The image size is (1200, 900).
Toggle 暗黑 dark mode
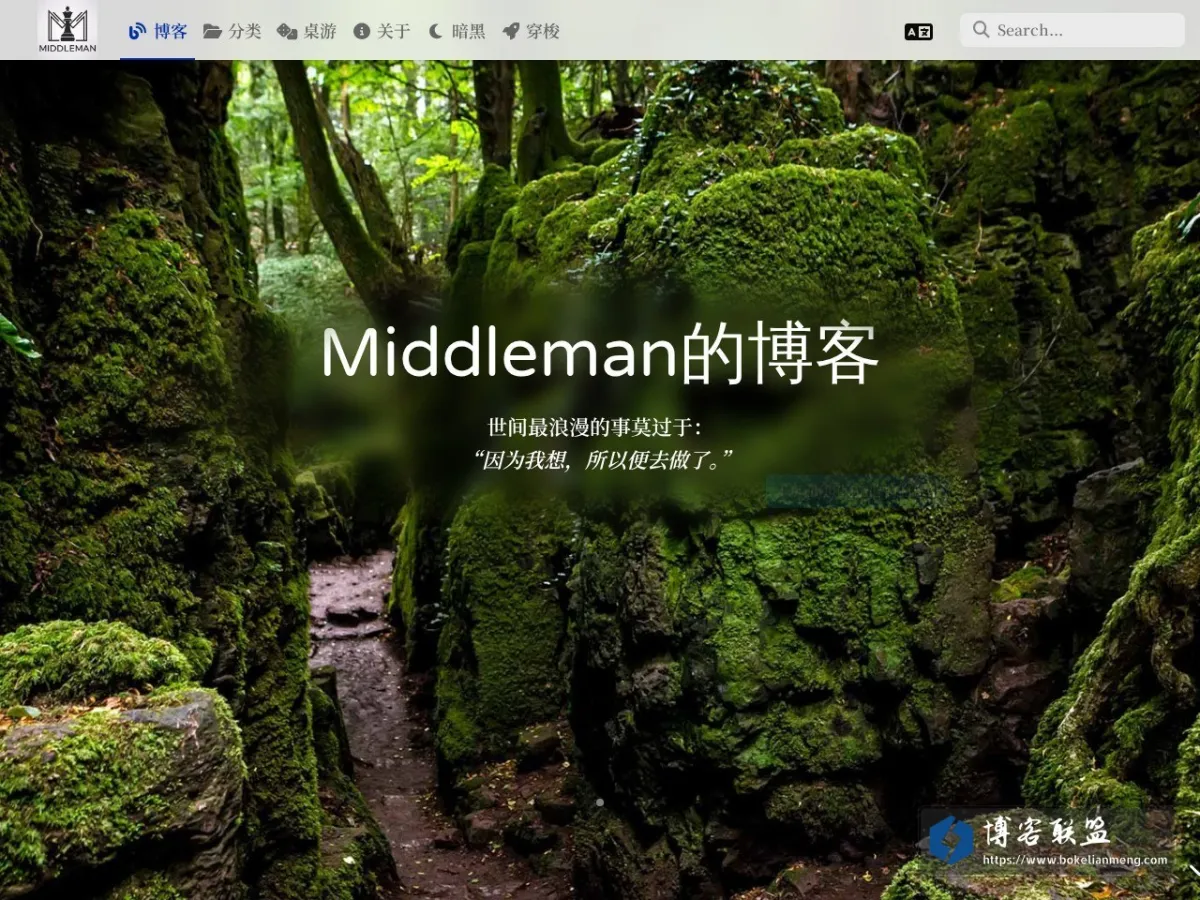pos(457,31)
